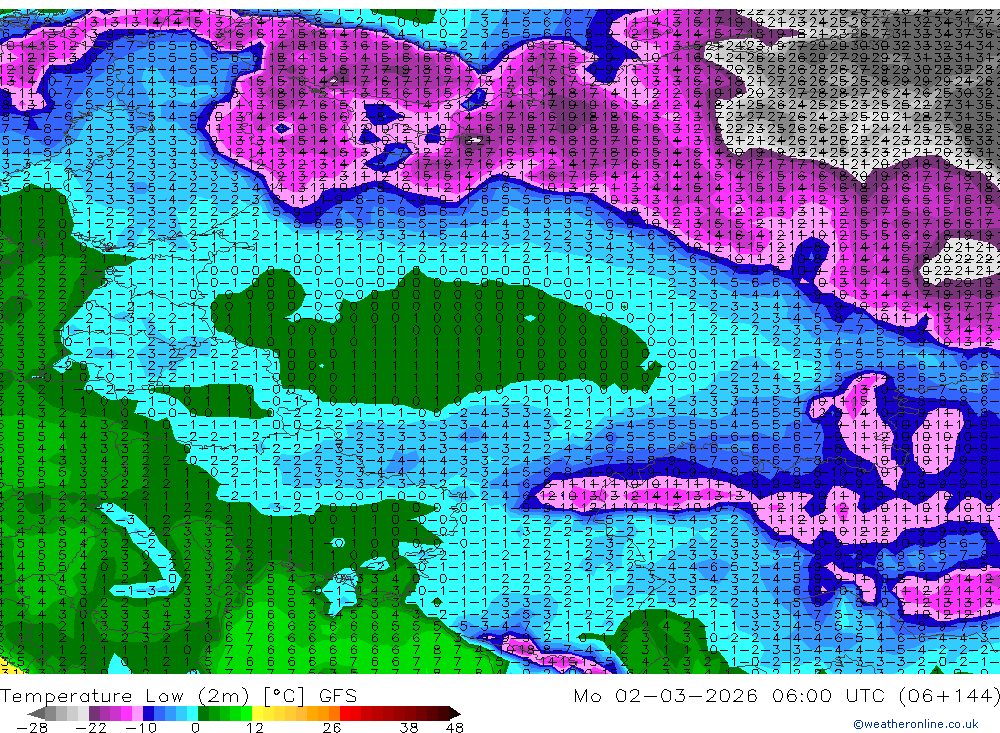Pick the bright red legend swatch above 26
The width and height of the screenshot is (1000, 733).
(345, 713)
